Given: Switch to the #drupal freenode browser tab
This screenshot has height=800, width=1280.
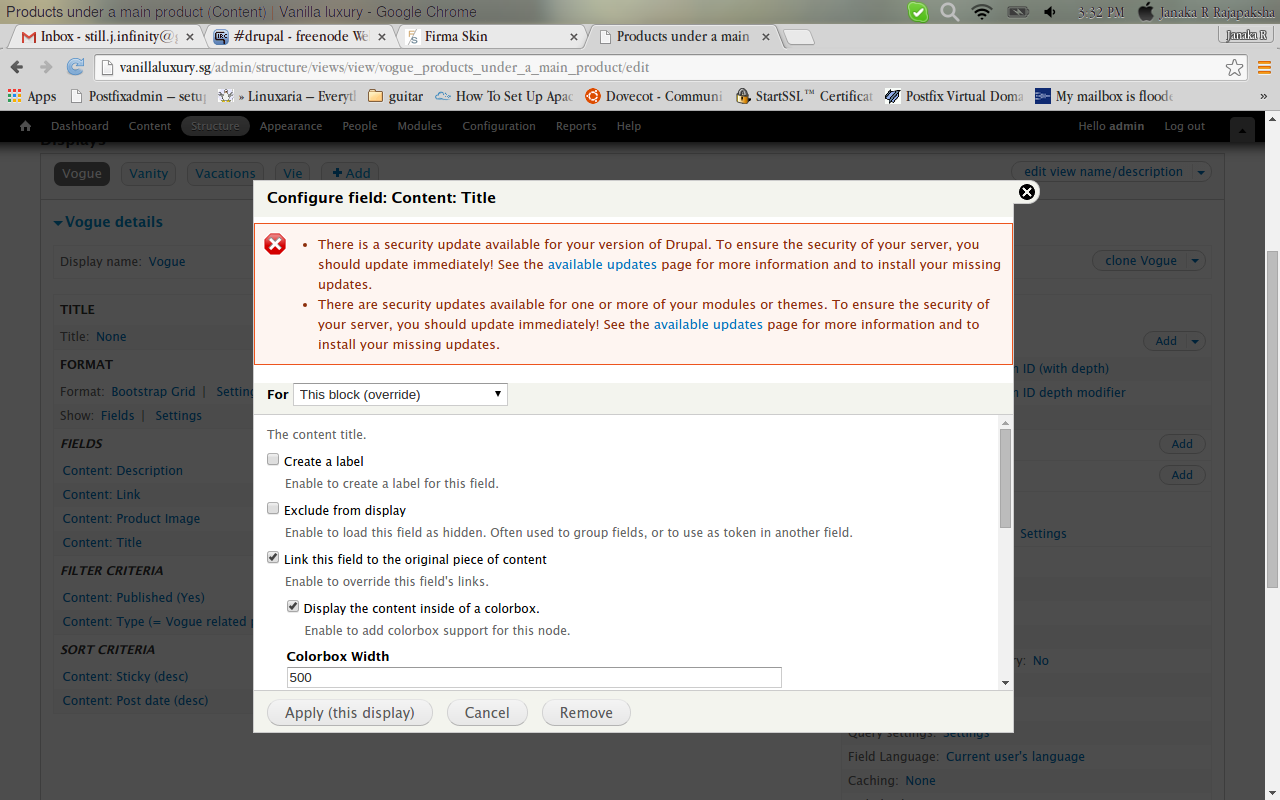Looking at the screenshot, I should coord(301,37).
